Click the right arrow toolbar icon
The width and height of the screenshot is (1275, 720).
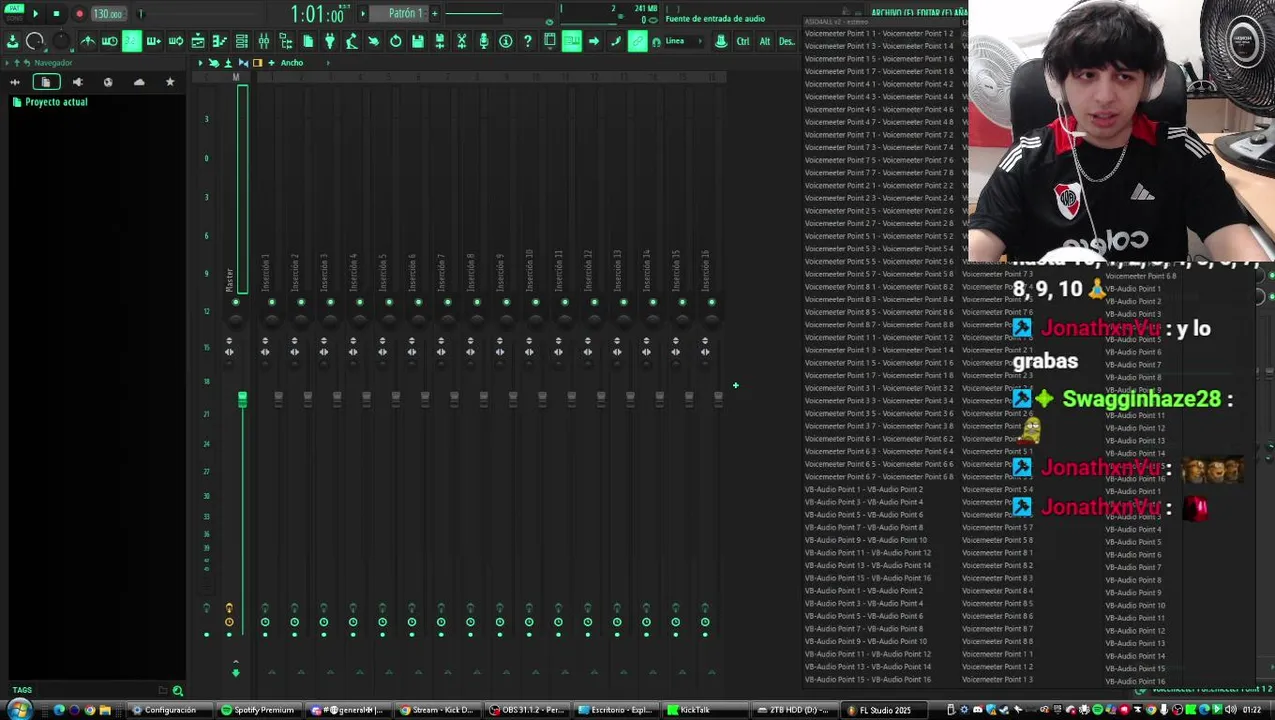[x=593, y=41]
